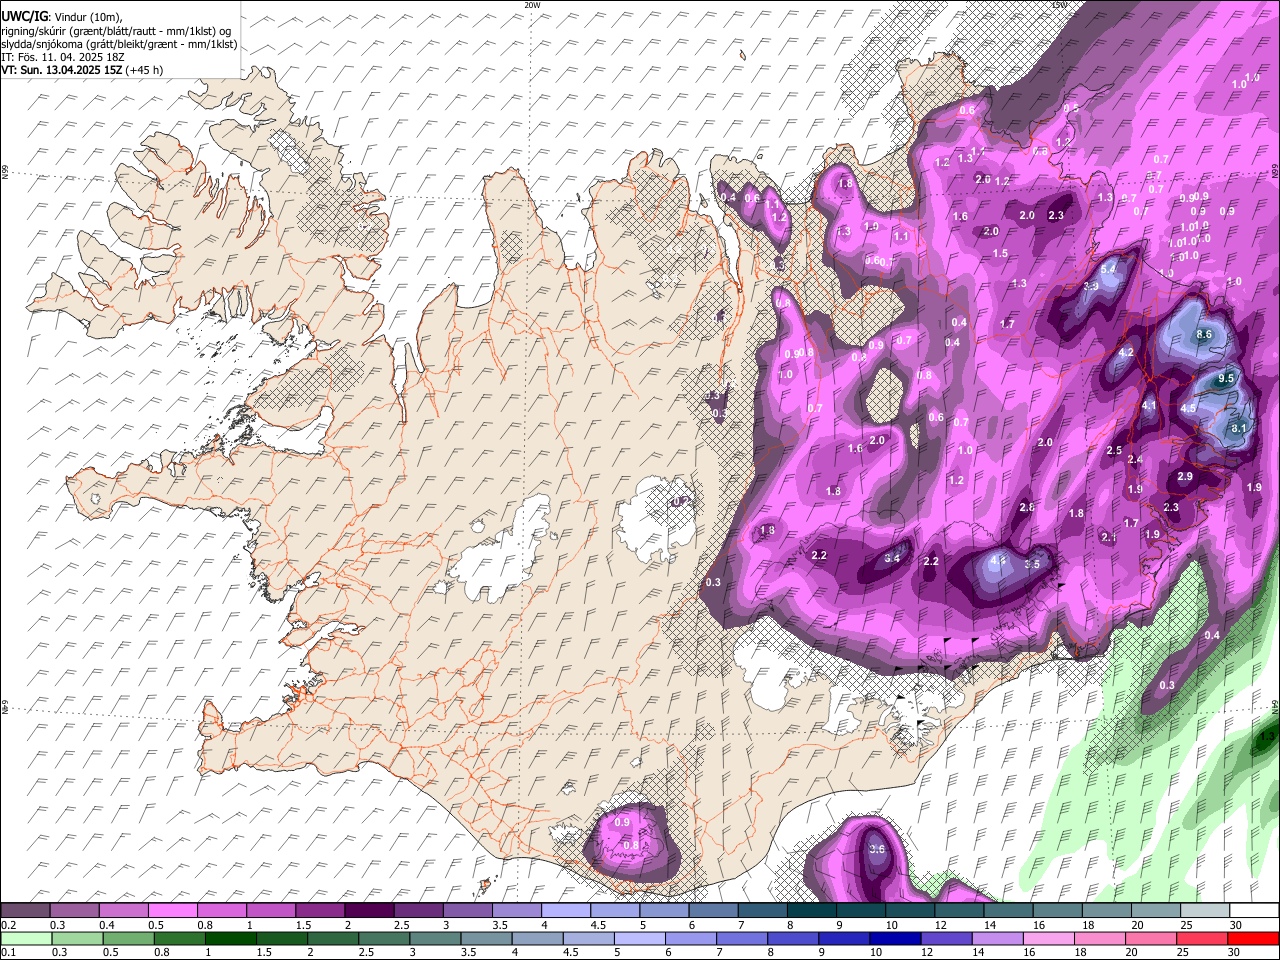Click the 30 label on the bottom rain scale
Image resolution: width=1280 pixels, height=960 pixels.
click(1235, 952)
